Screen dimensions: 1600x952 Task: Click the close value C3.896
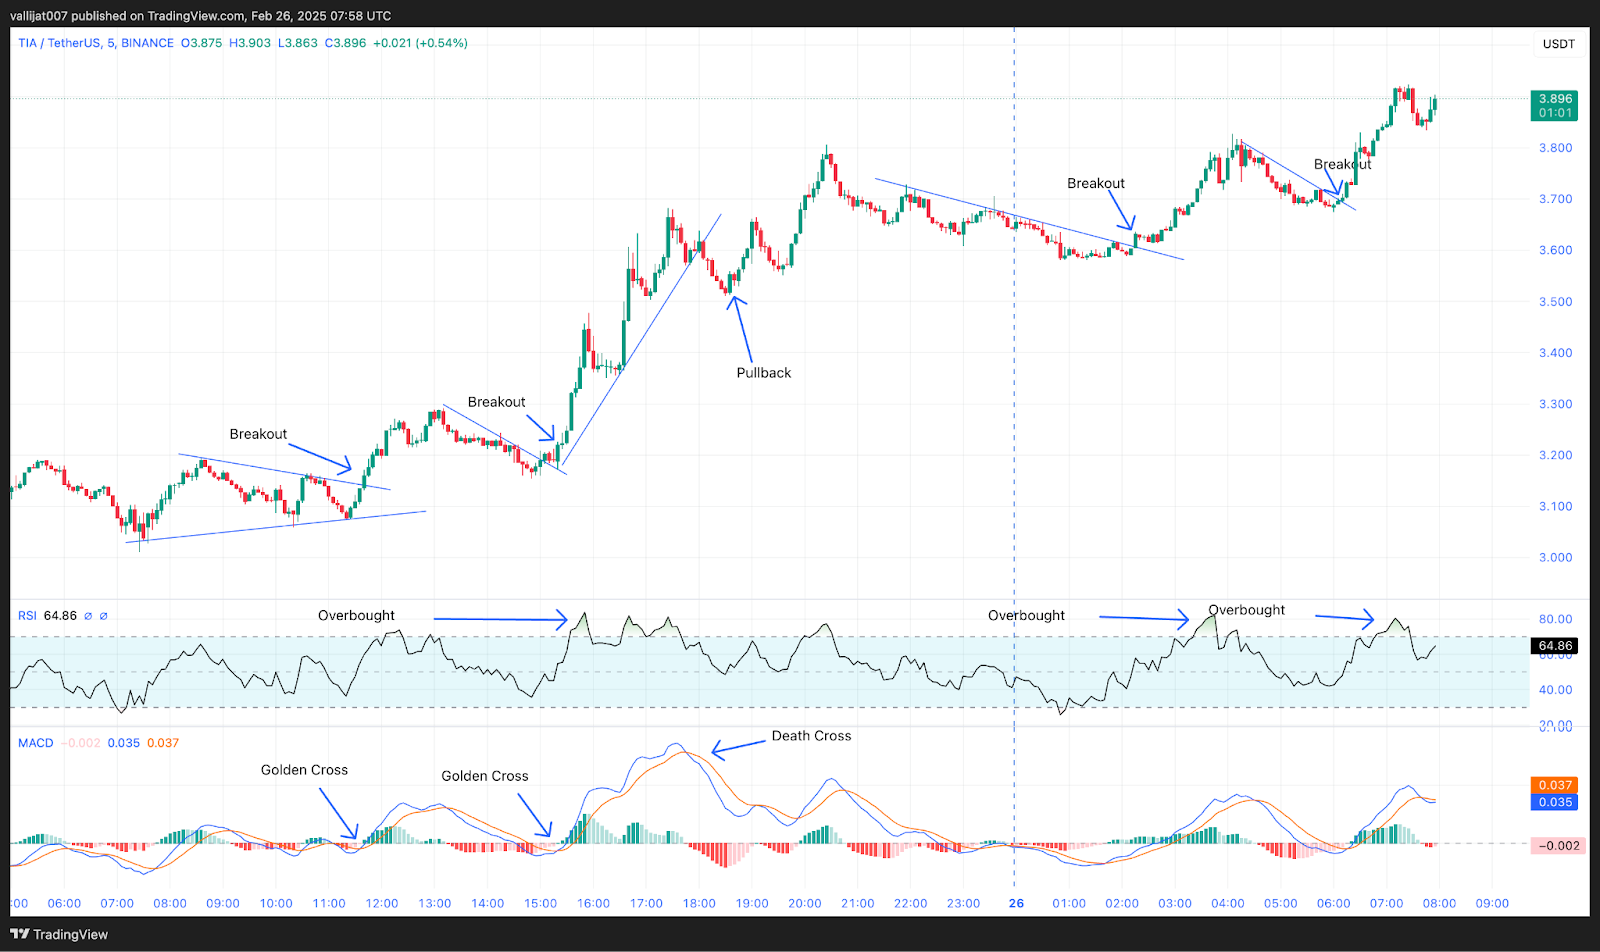[x=346, y=43]
